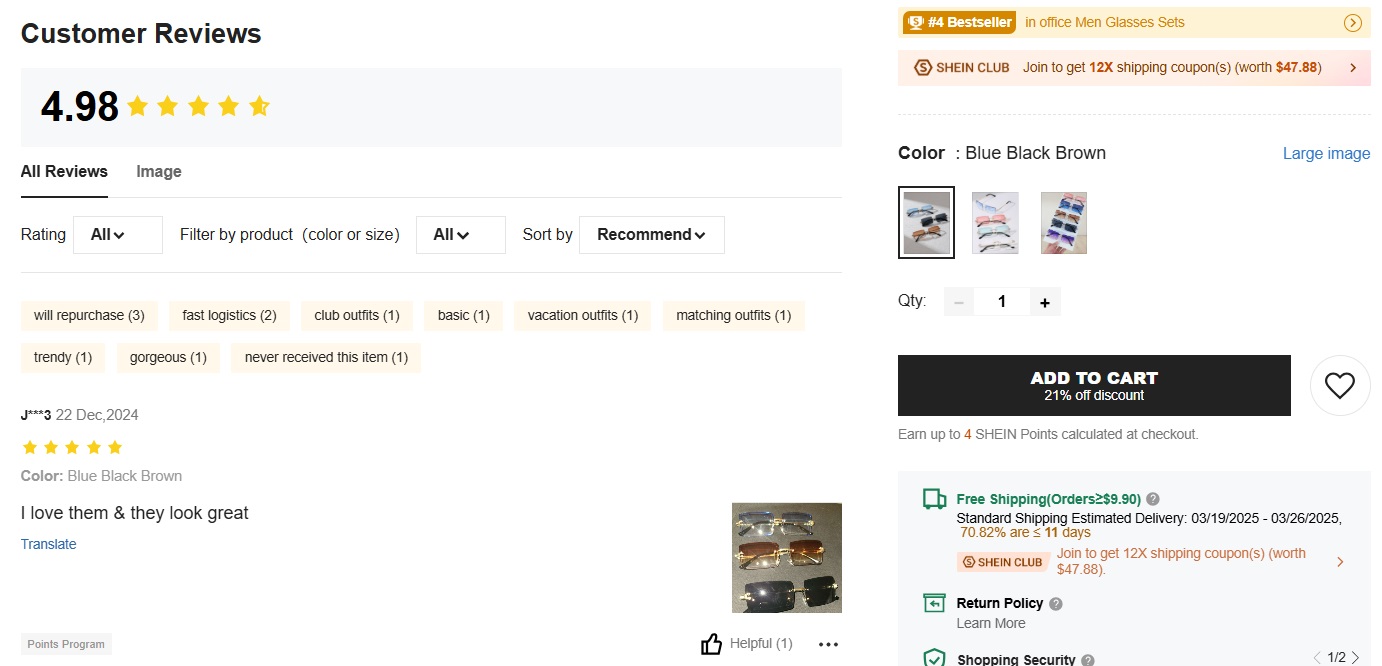Switch to the Image reviews tab
Viewport: 1382px width, 666px height.
tap(159, 172)
